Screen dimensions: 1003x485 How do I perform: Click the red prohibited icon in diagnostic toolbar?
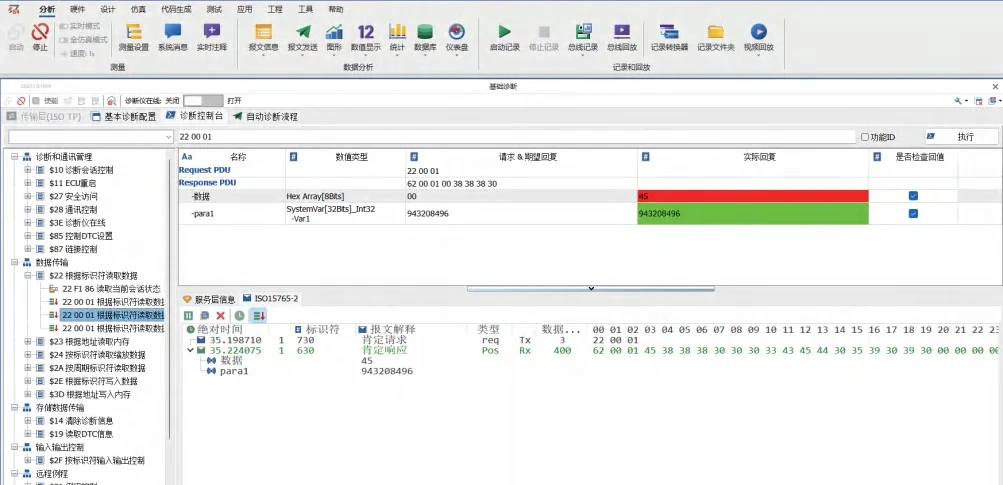coord(21,100)
